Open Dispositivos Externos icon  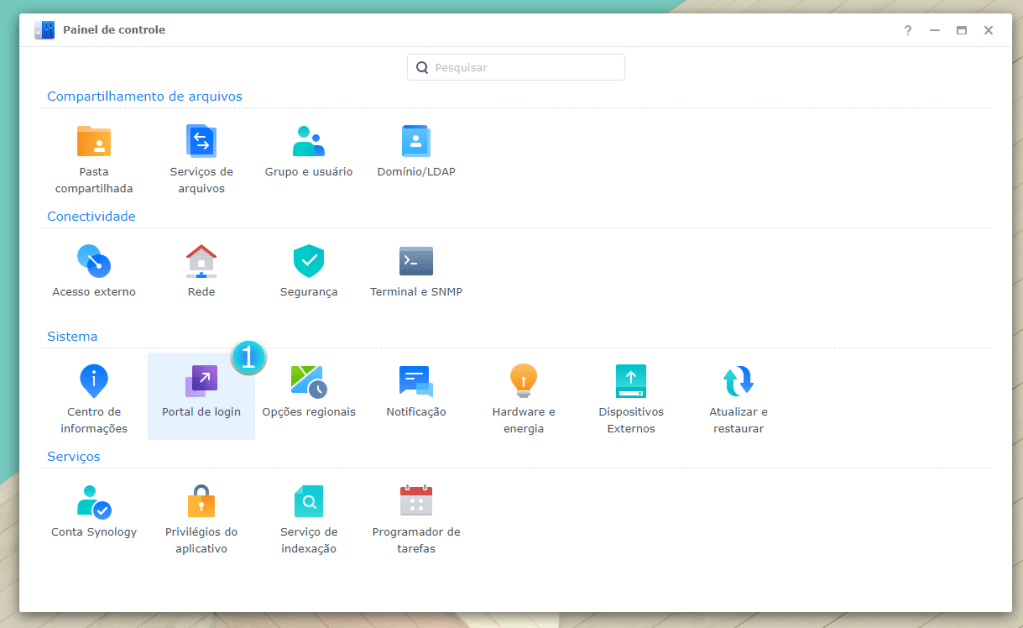pyautogui.click(x=631, y=382)
